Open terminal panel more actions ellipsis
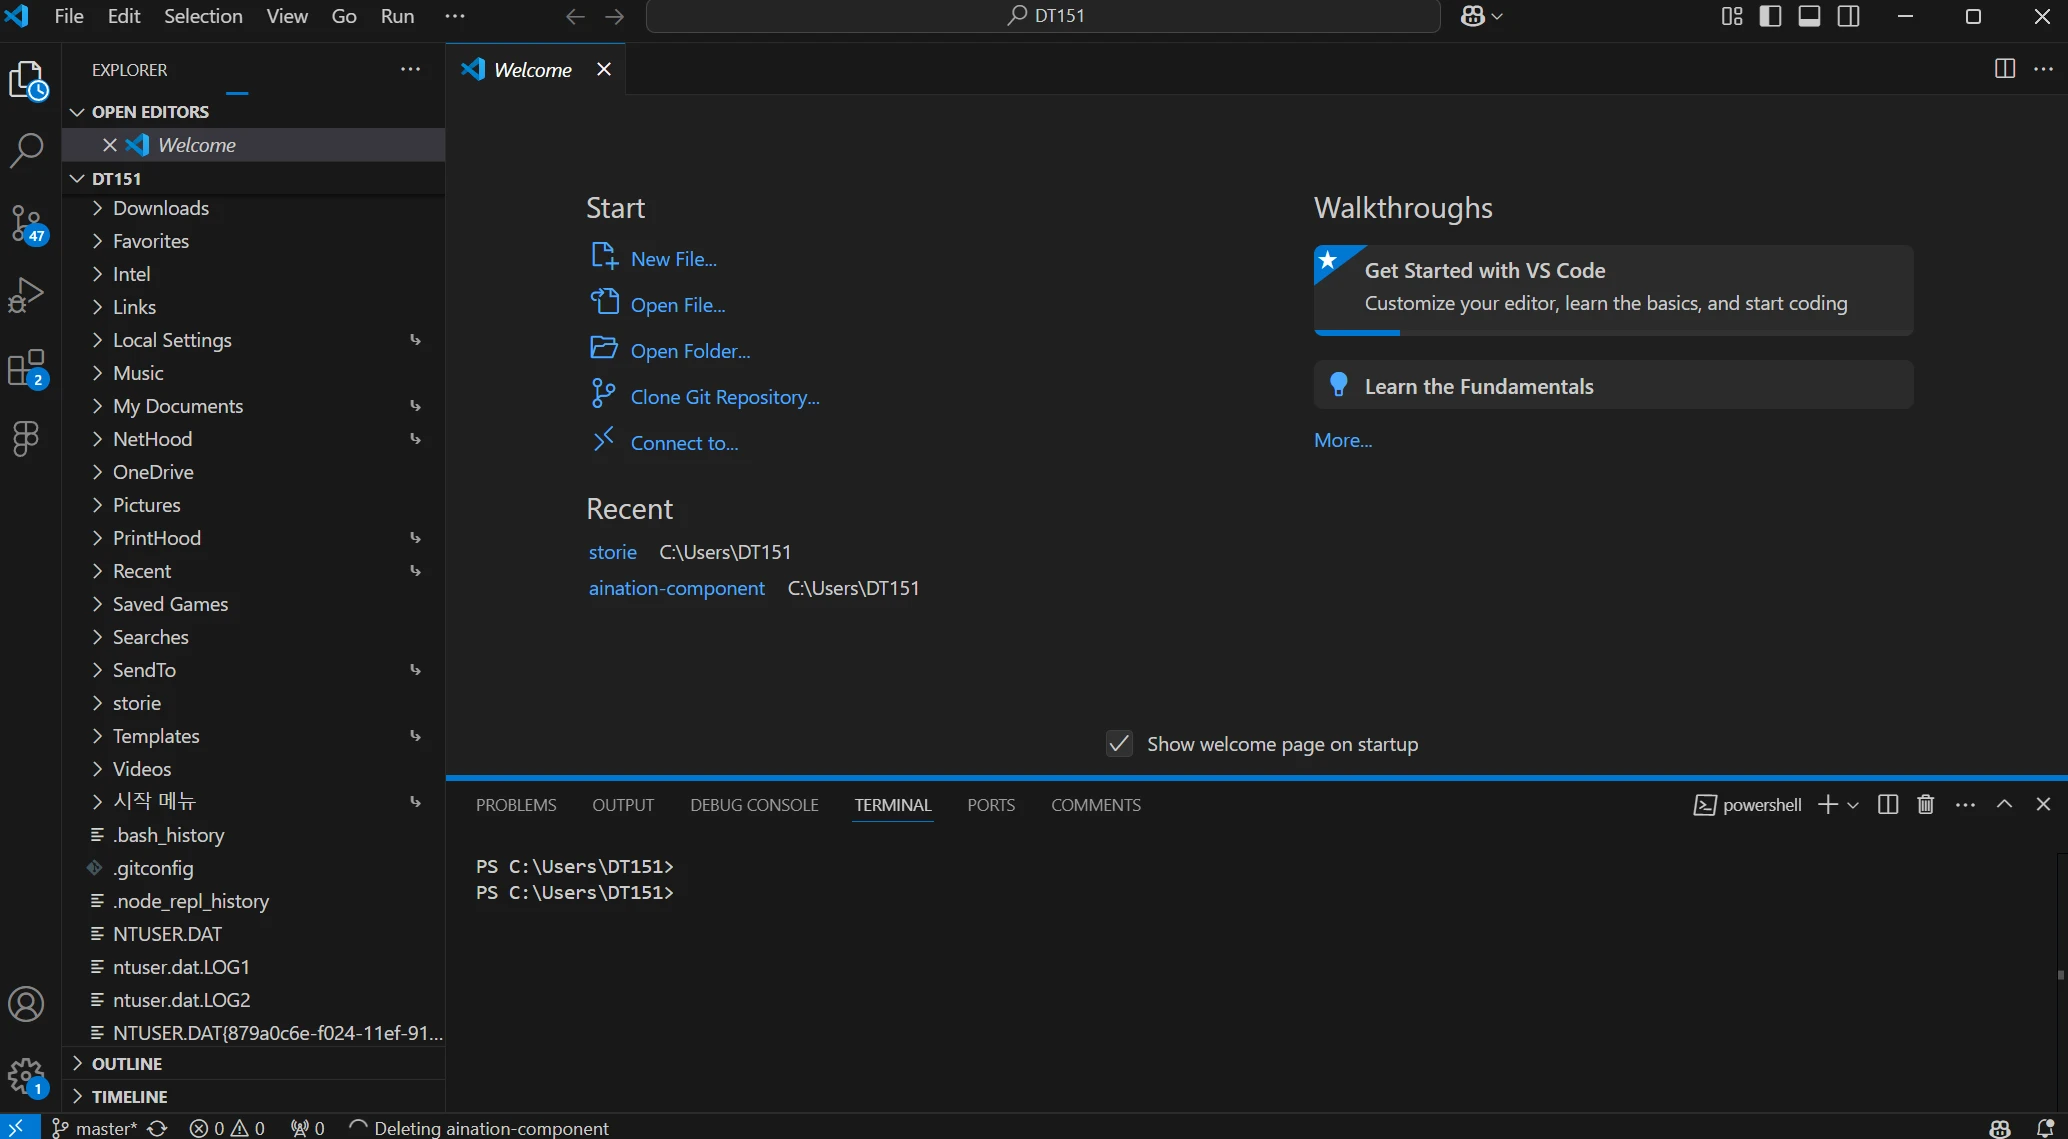This screenshot has width=2068, height=1139. pos(1965,804)
